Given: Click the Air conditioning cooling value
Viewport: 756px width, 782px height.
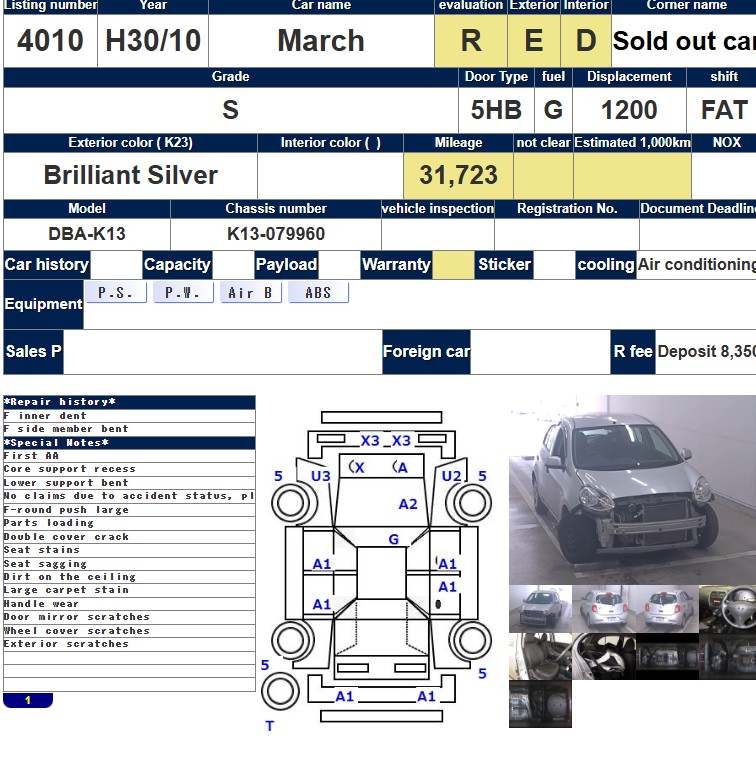Looking at the screenshot, I should (696, 264).
